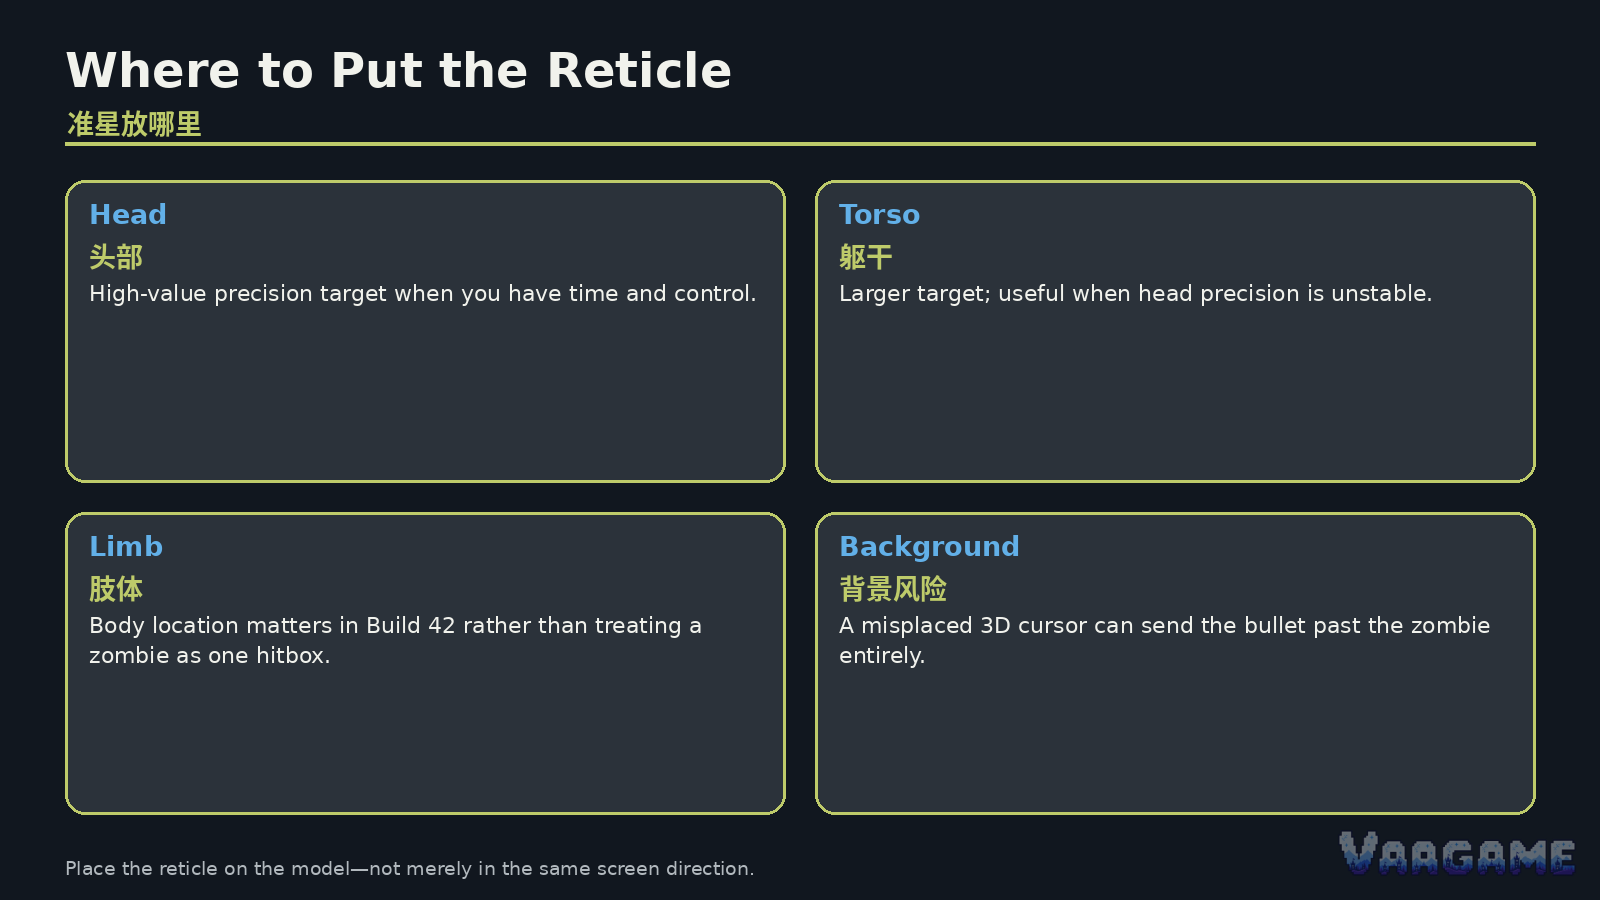Click the footer note about placing the reticle

coord(410,868)
